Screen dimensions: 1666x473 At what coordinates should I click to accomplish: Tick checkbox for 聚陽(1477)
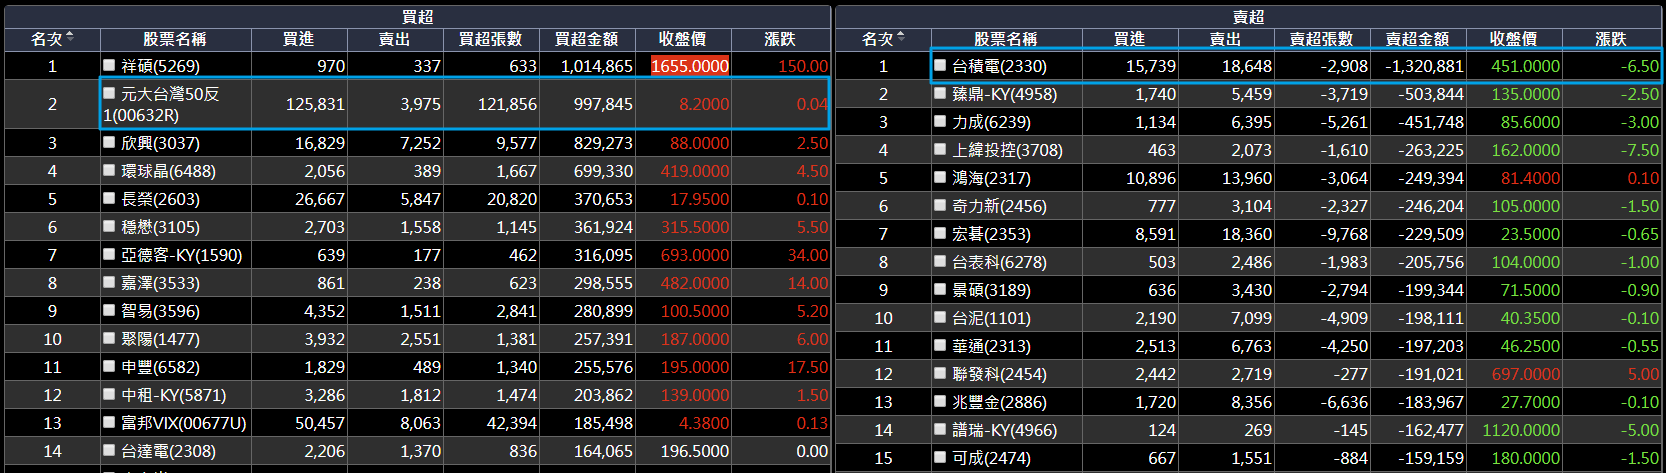pos(109,338)
